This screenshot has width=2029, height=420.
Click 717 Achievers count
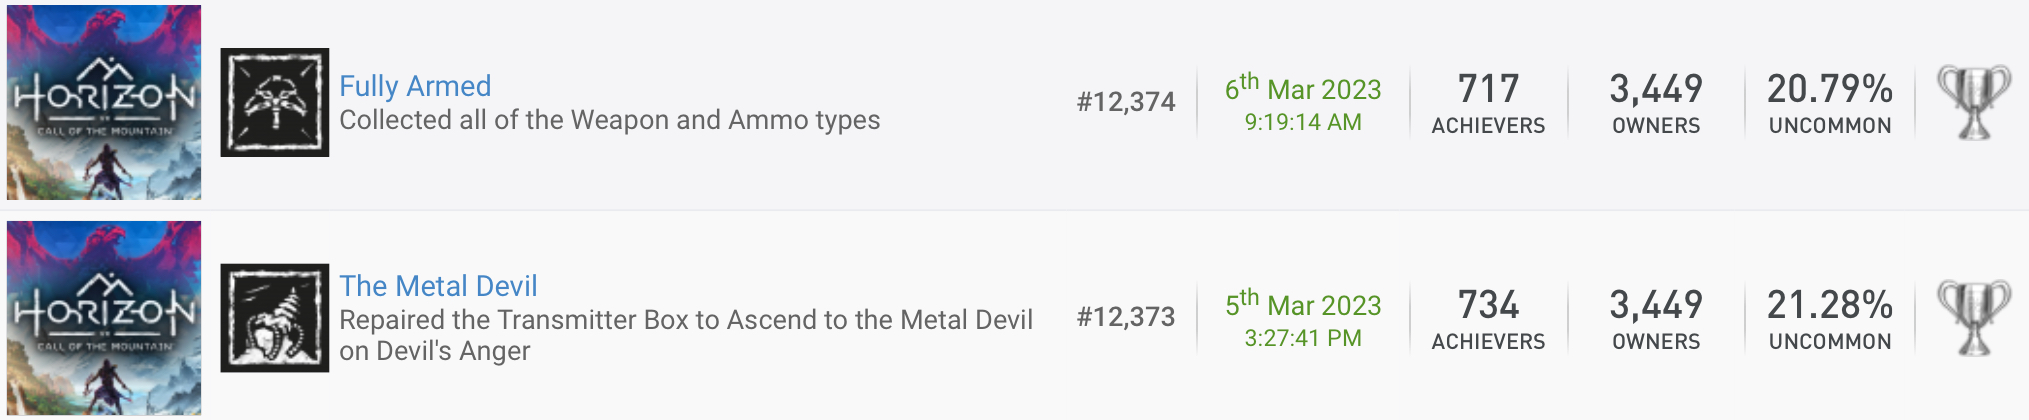(1488, 103)
